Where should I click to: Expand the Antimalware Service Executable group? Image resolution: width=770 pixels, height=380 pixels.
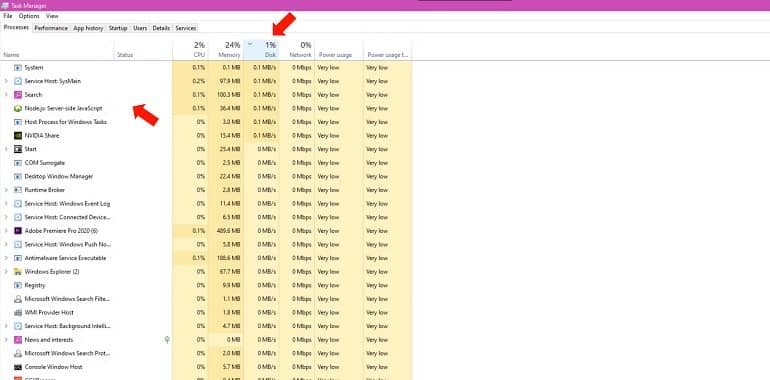6,258
